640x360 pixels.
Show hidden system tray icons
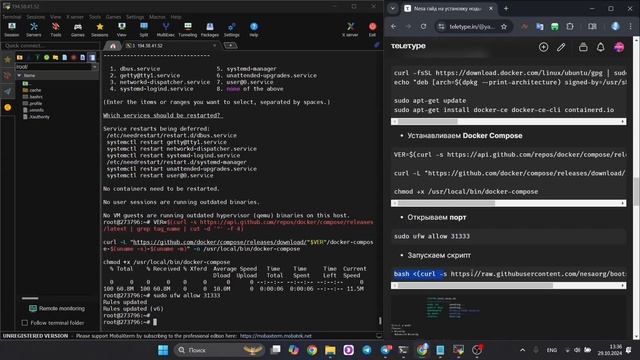pyautogui.click(x=522, y=350)
